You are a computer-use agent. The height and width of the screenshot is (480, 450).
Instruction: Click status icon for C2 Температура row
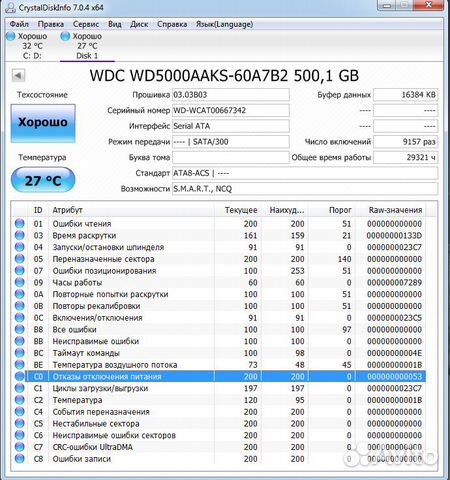20,400
